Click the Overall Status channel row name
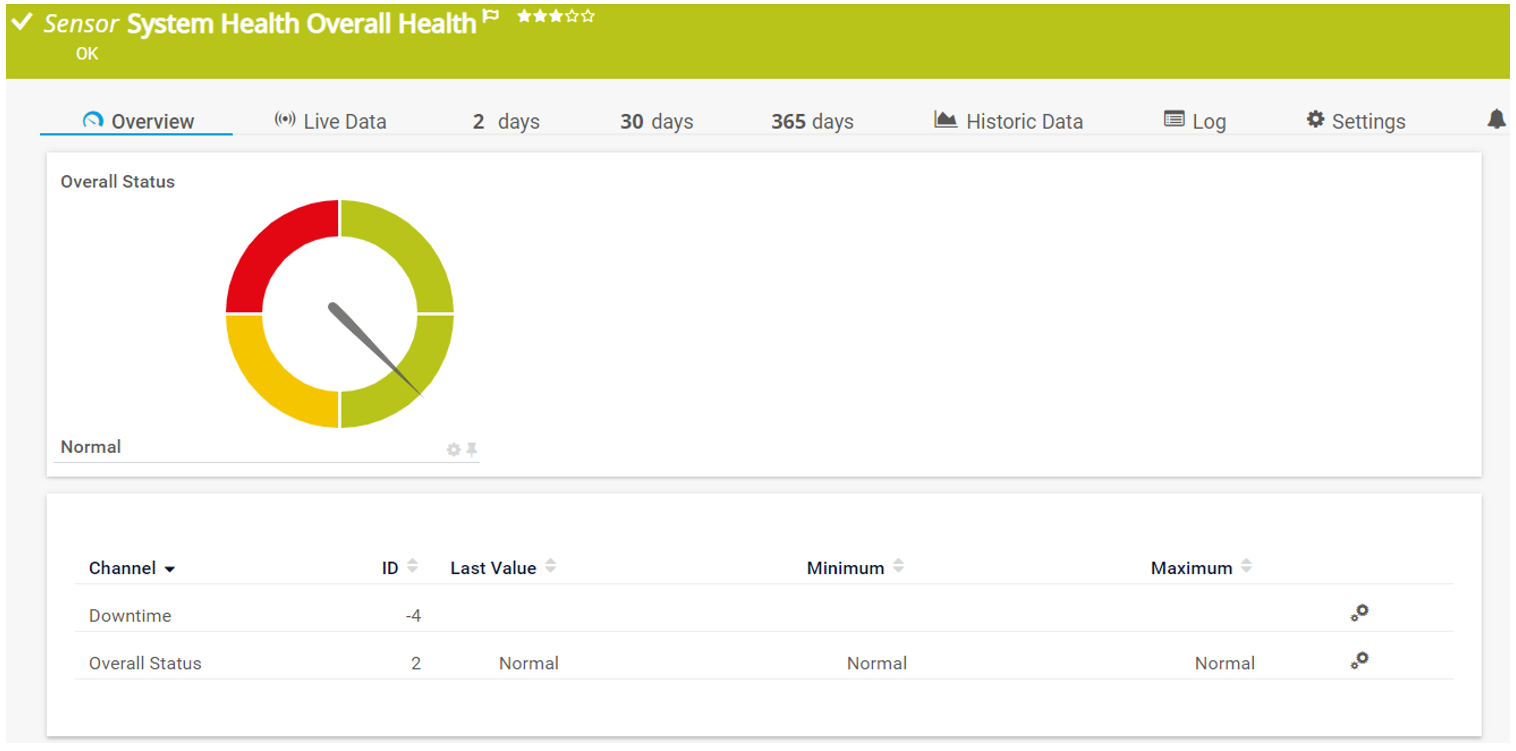The image size is (1516, 751). pos(145,663)
